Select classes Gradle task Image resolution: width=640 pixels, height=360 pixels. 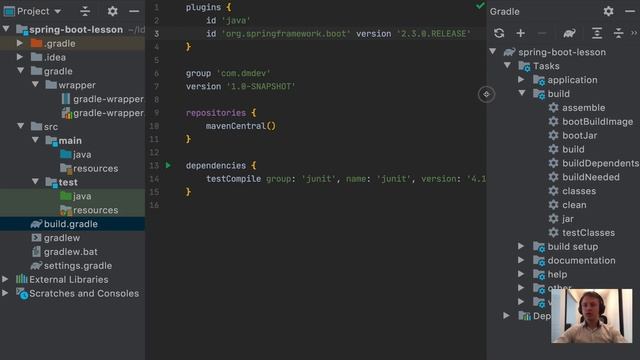[572, 191]
